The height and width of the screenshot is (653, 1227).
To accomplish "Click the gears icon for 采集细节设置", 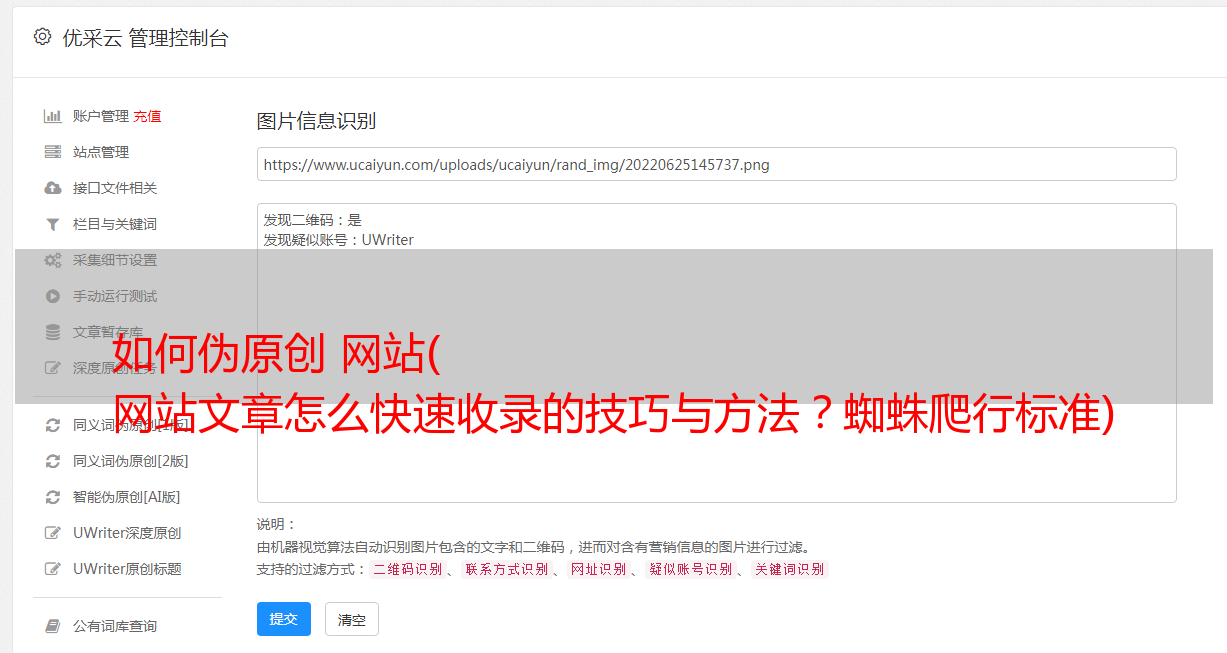I will click(x=53, y=260).
